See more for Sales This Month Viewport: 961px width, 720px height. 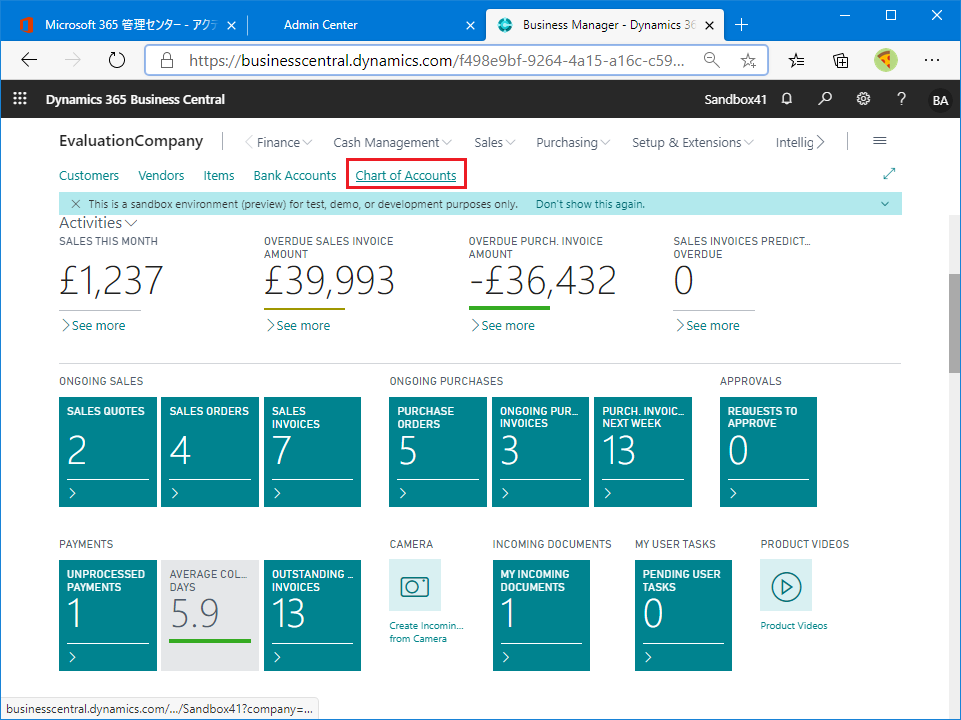pos(93,325)
